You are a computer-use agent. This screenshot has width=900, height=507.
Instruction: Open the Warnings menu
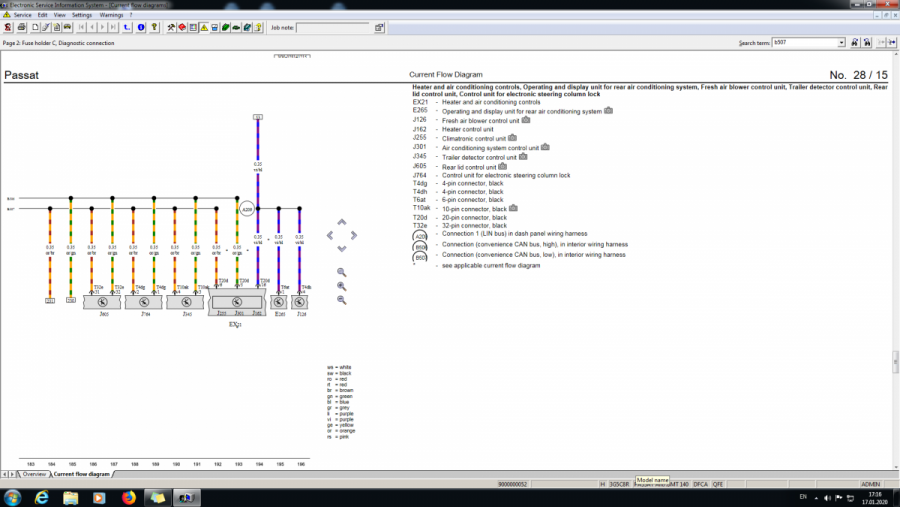coord(111,15)
